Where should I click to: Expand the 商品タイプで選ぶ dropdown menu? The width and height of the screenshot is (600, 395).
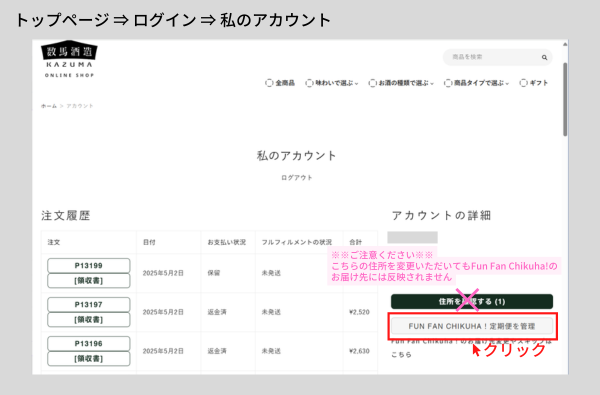click(476, 83)
